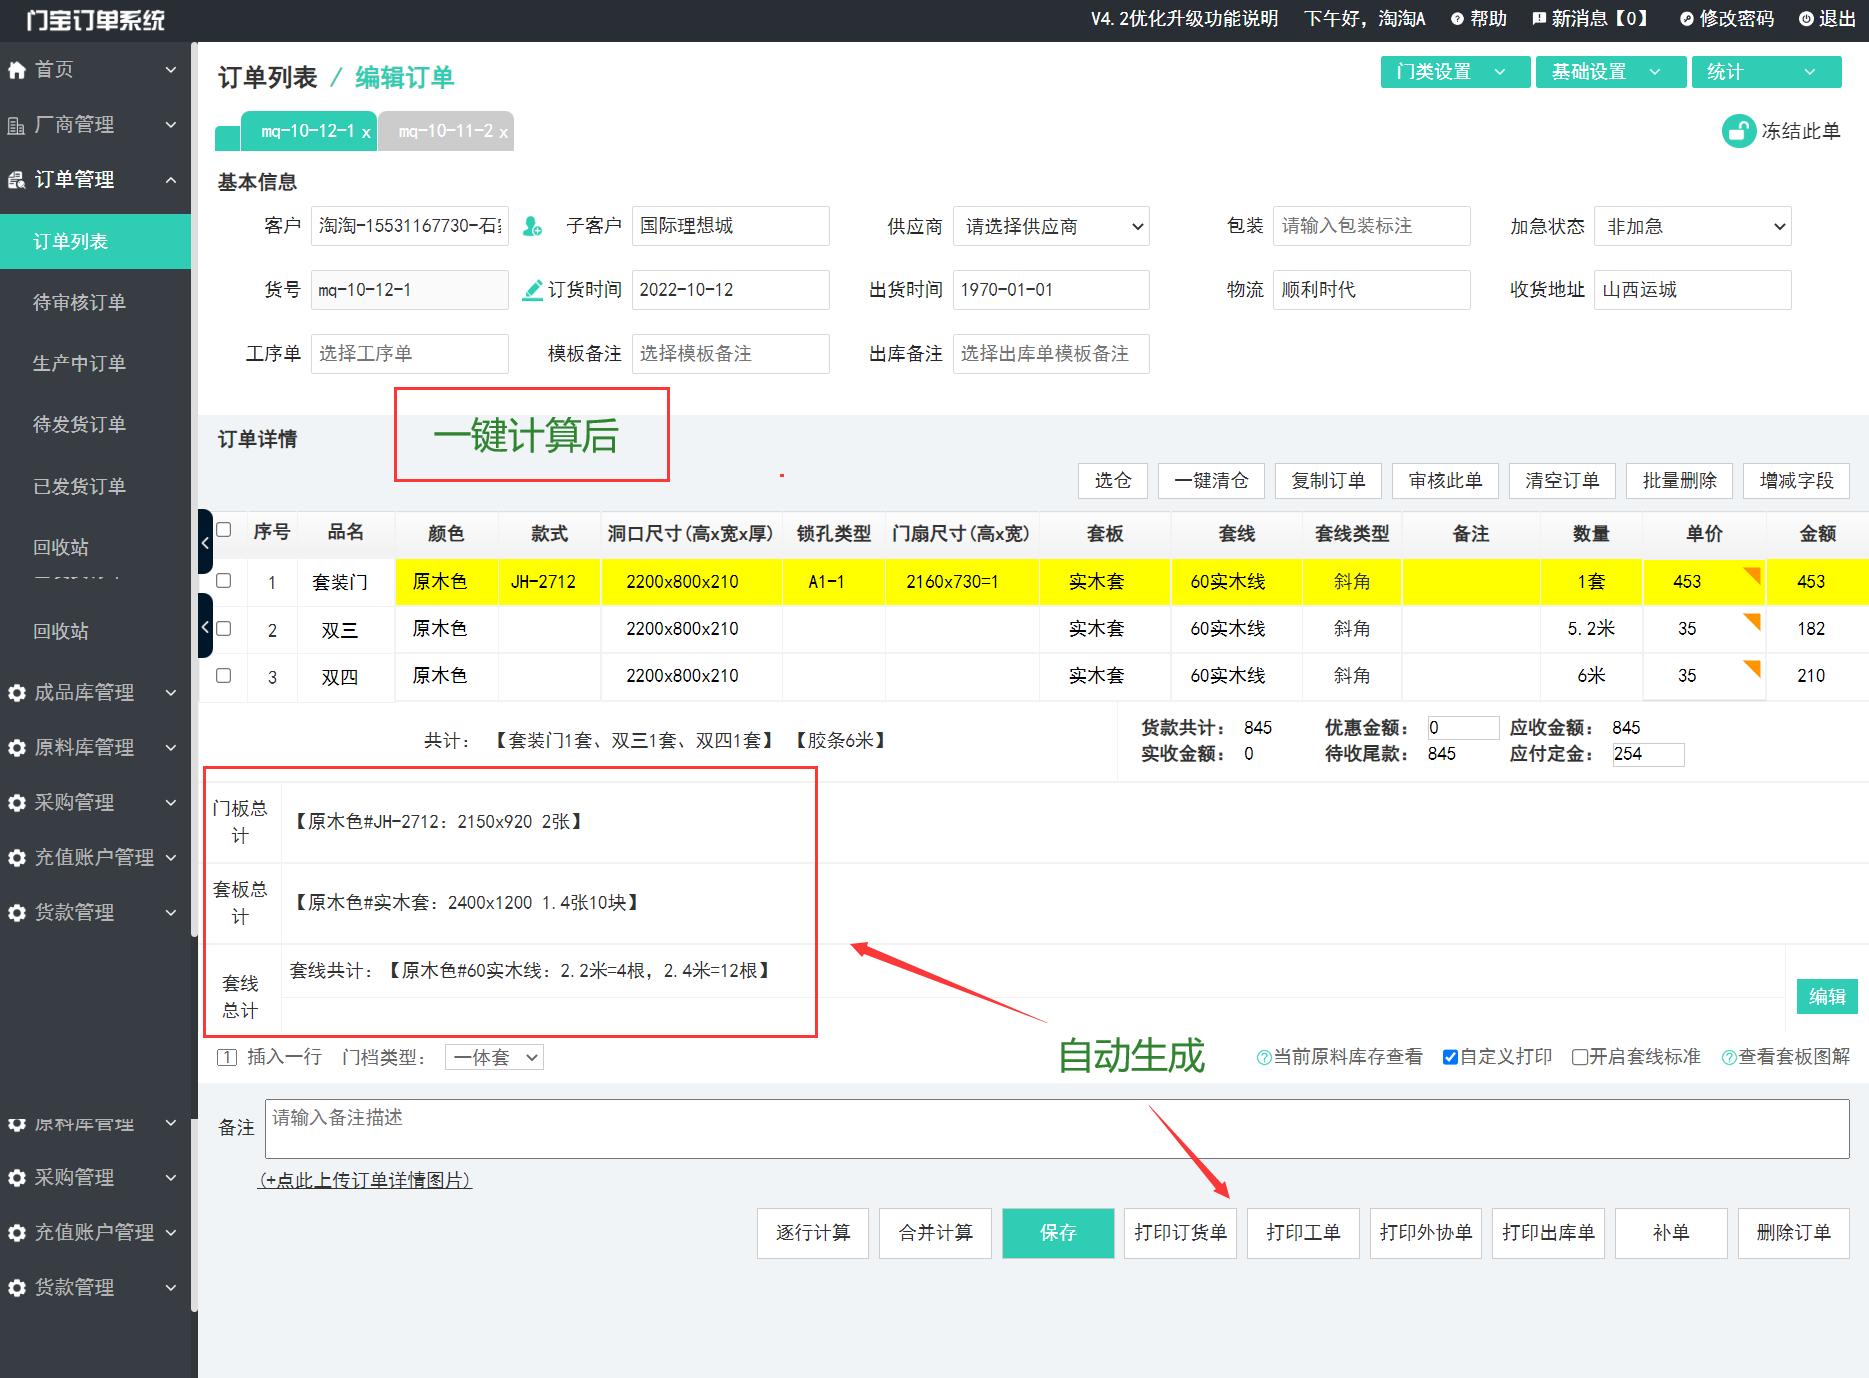Close the mq-10-11-2 tab with x
Screen dimensions: 1869x1378
pos(503,132)
